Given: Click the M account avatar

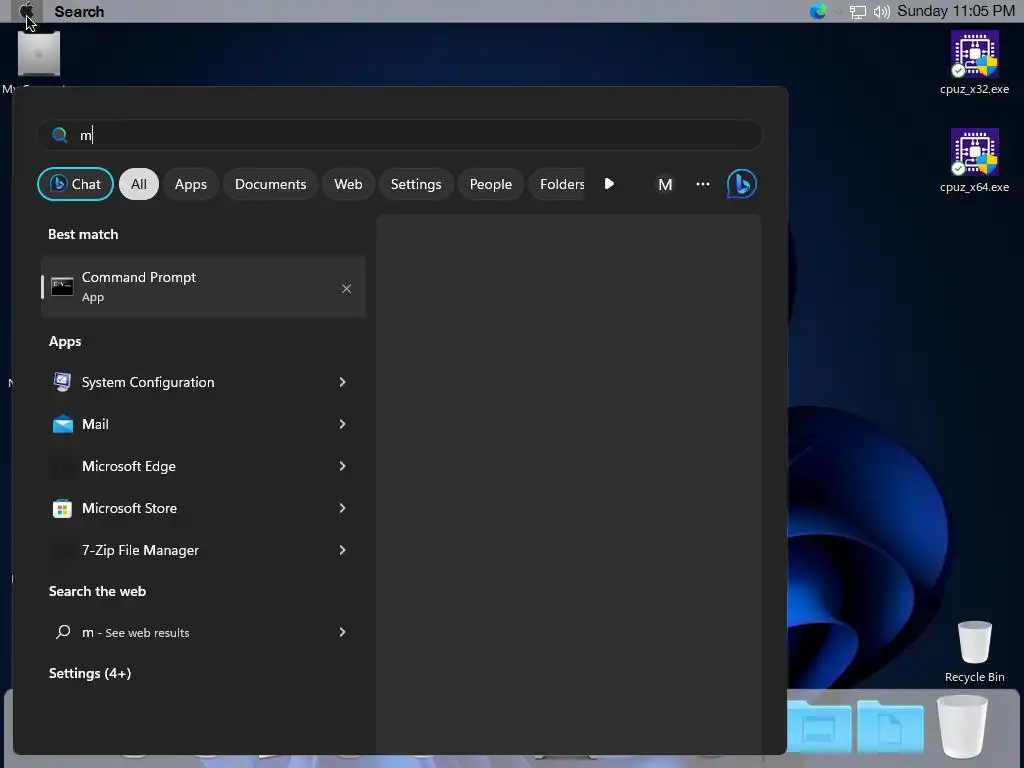Looking at the screenshot, I should [665, 185].
